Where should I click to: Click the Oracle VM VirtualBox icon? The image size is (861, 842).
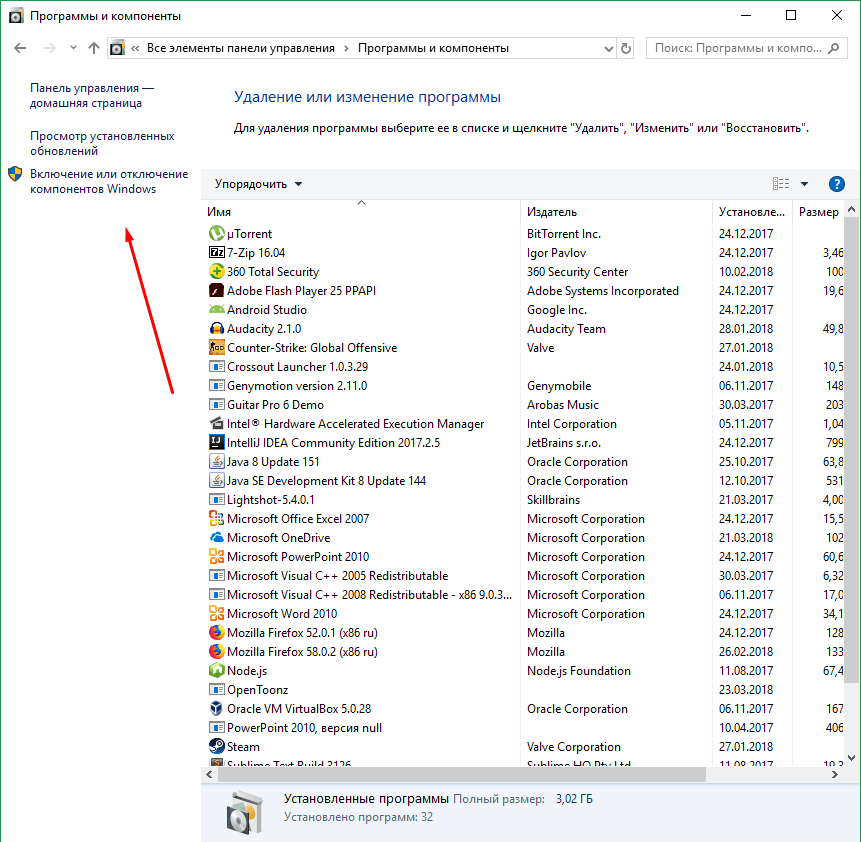[216, 709]
